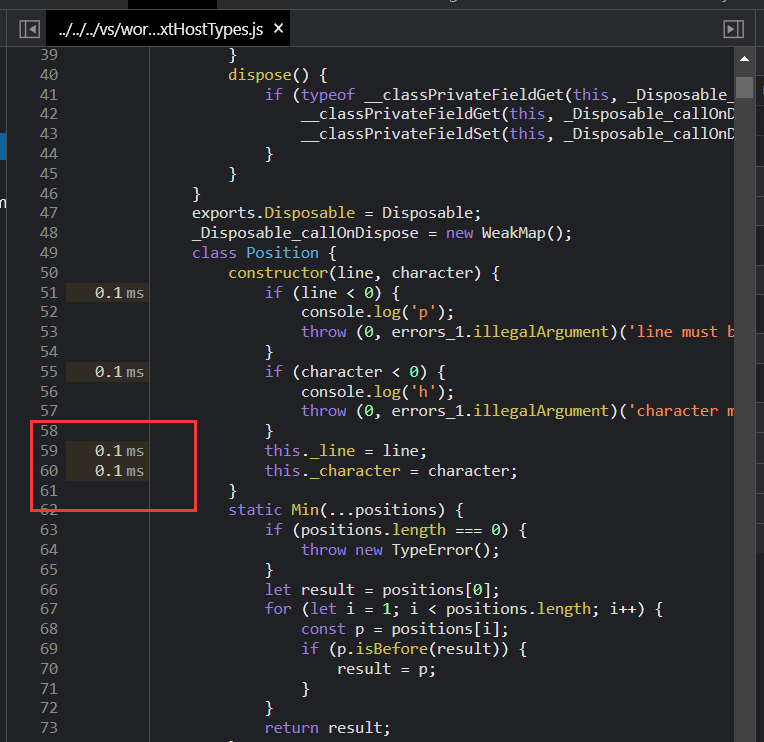Click 'class Position {' declaration text
This screenshot has width=764, height=742.
click(x=264, y=253)
